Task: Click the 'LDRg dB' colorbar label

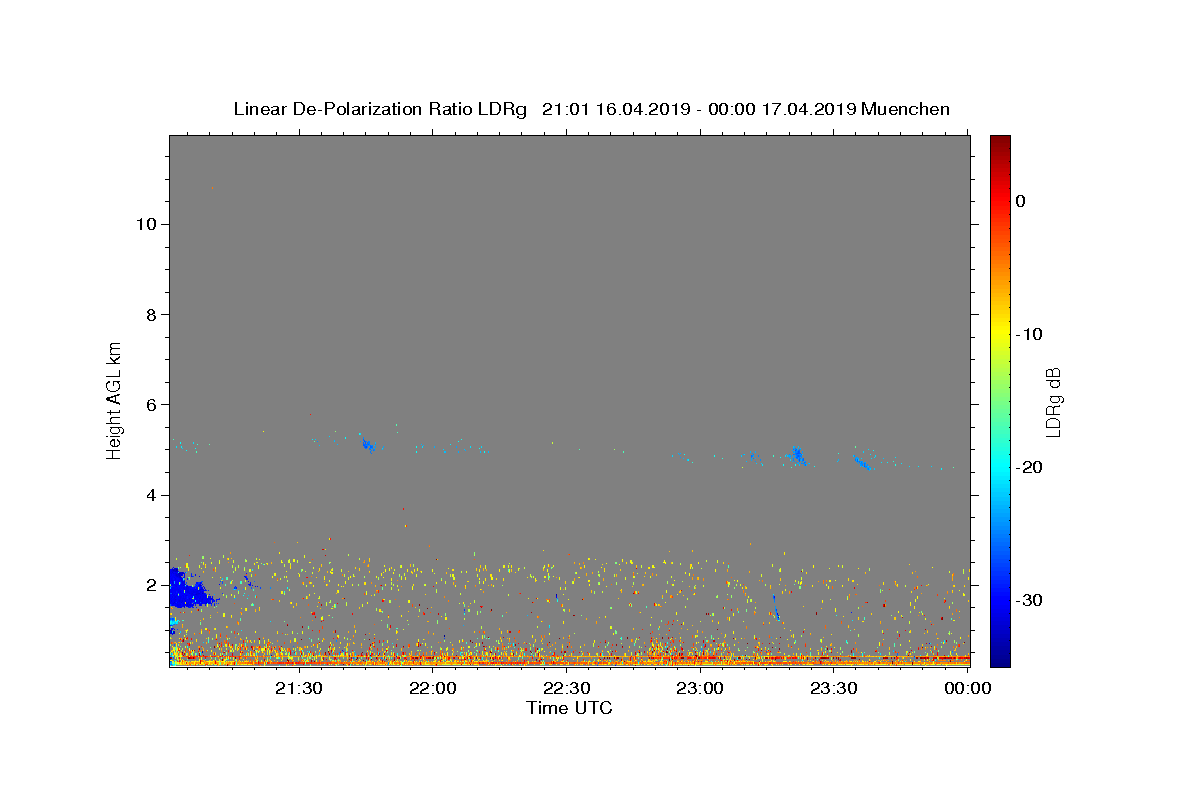Action: click(x=1053, y=402)
